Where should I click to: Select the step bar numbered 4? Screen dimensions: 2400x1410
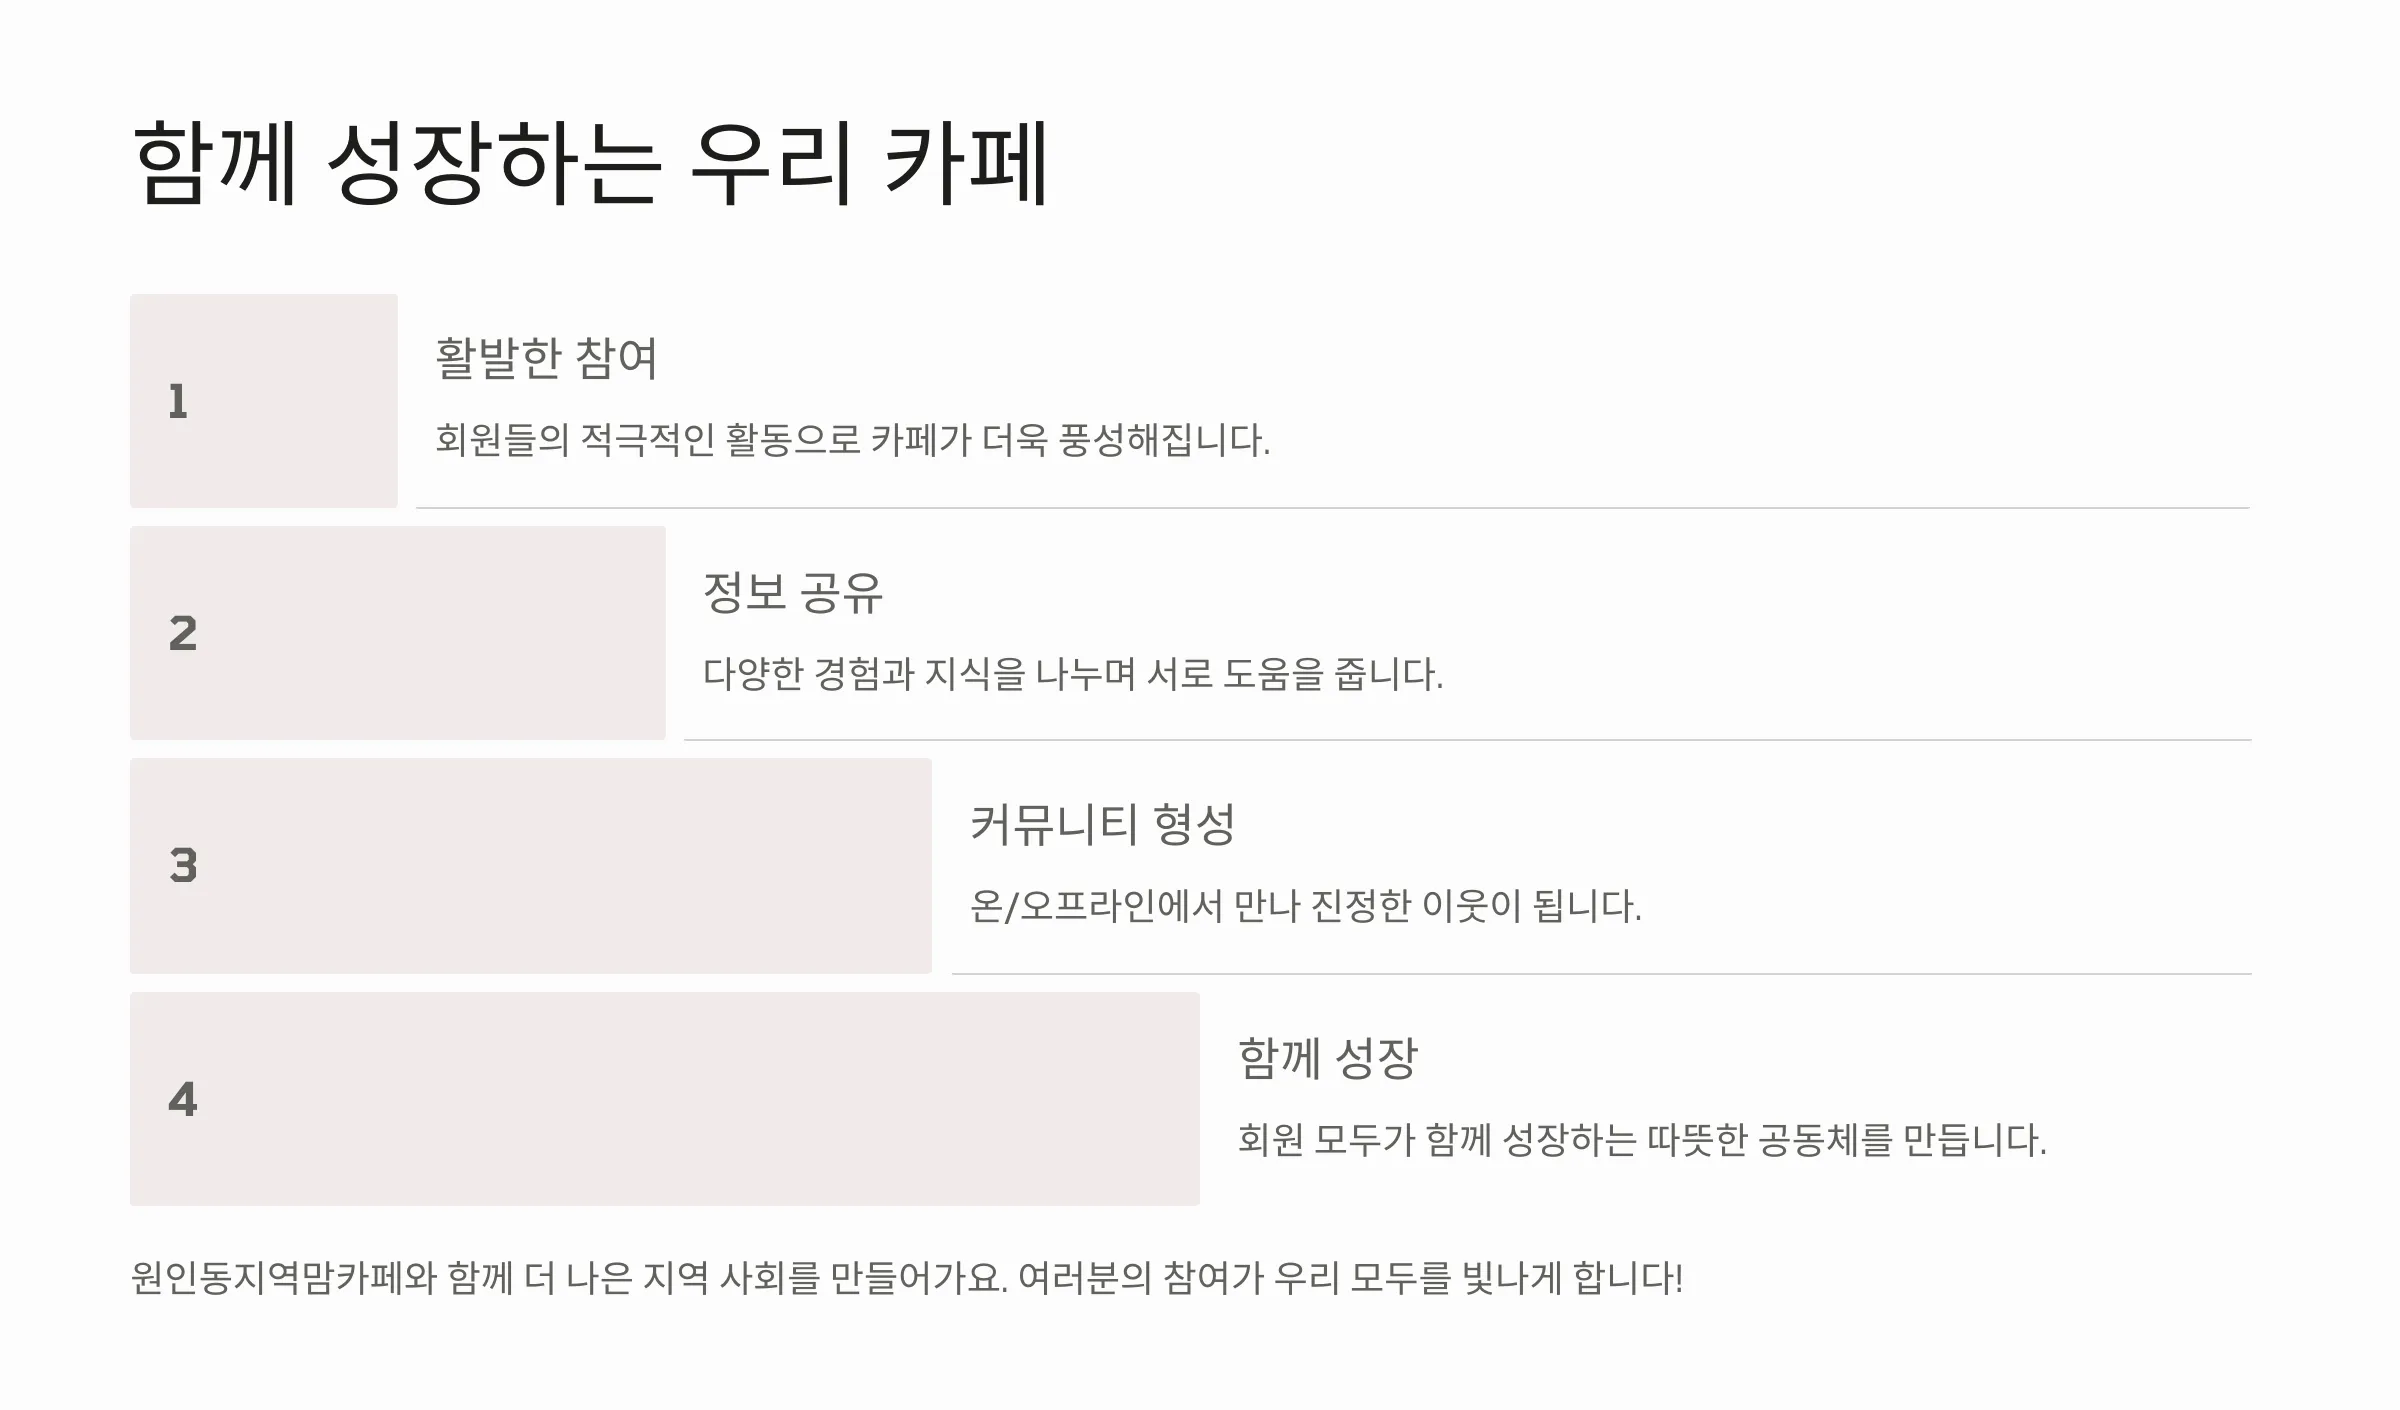(x=665, y=1099)
